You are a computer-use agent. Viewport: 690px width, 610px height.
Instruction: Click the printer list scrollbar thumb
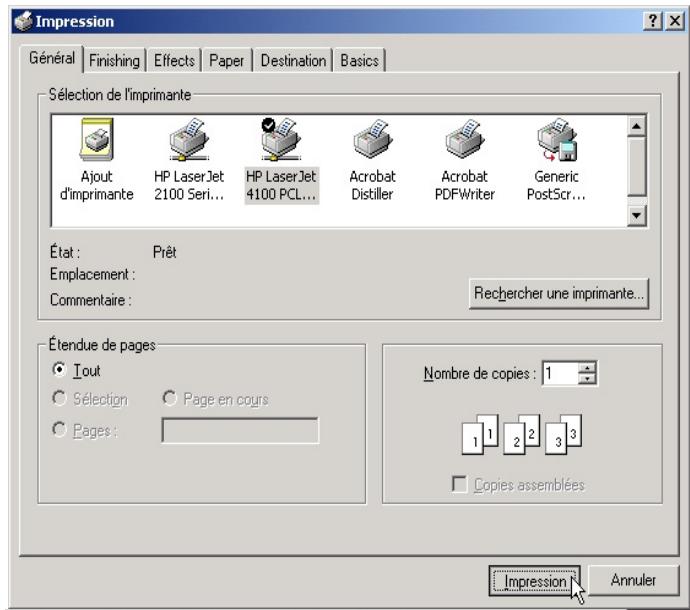tap(636, 166)
